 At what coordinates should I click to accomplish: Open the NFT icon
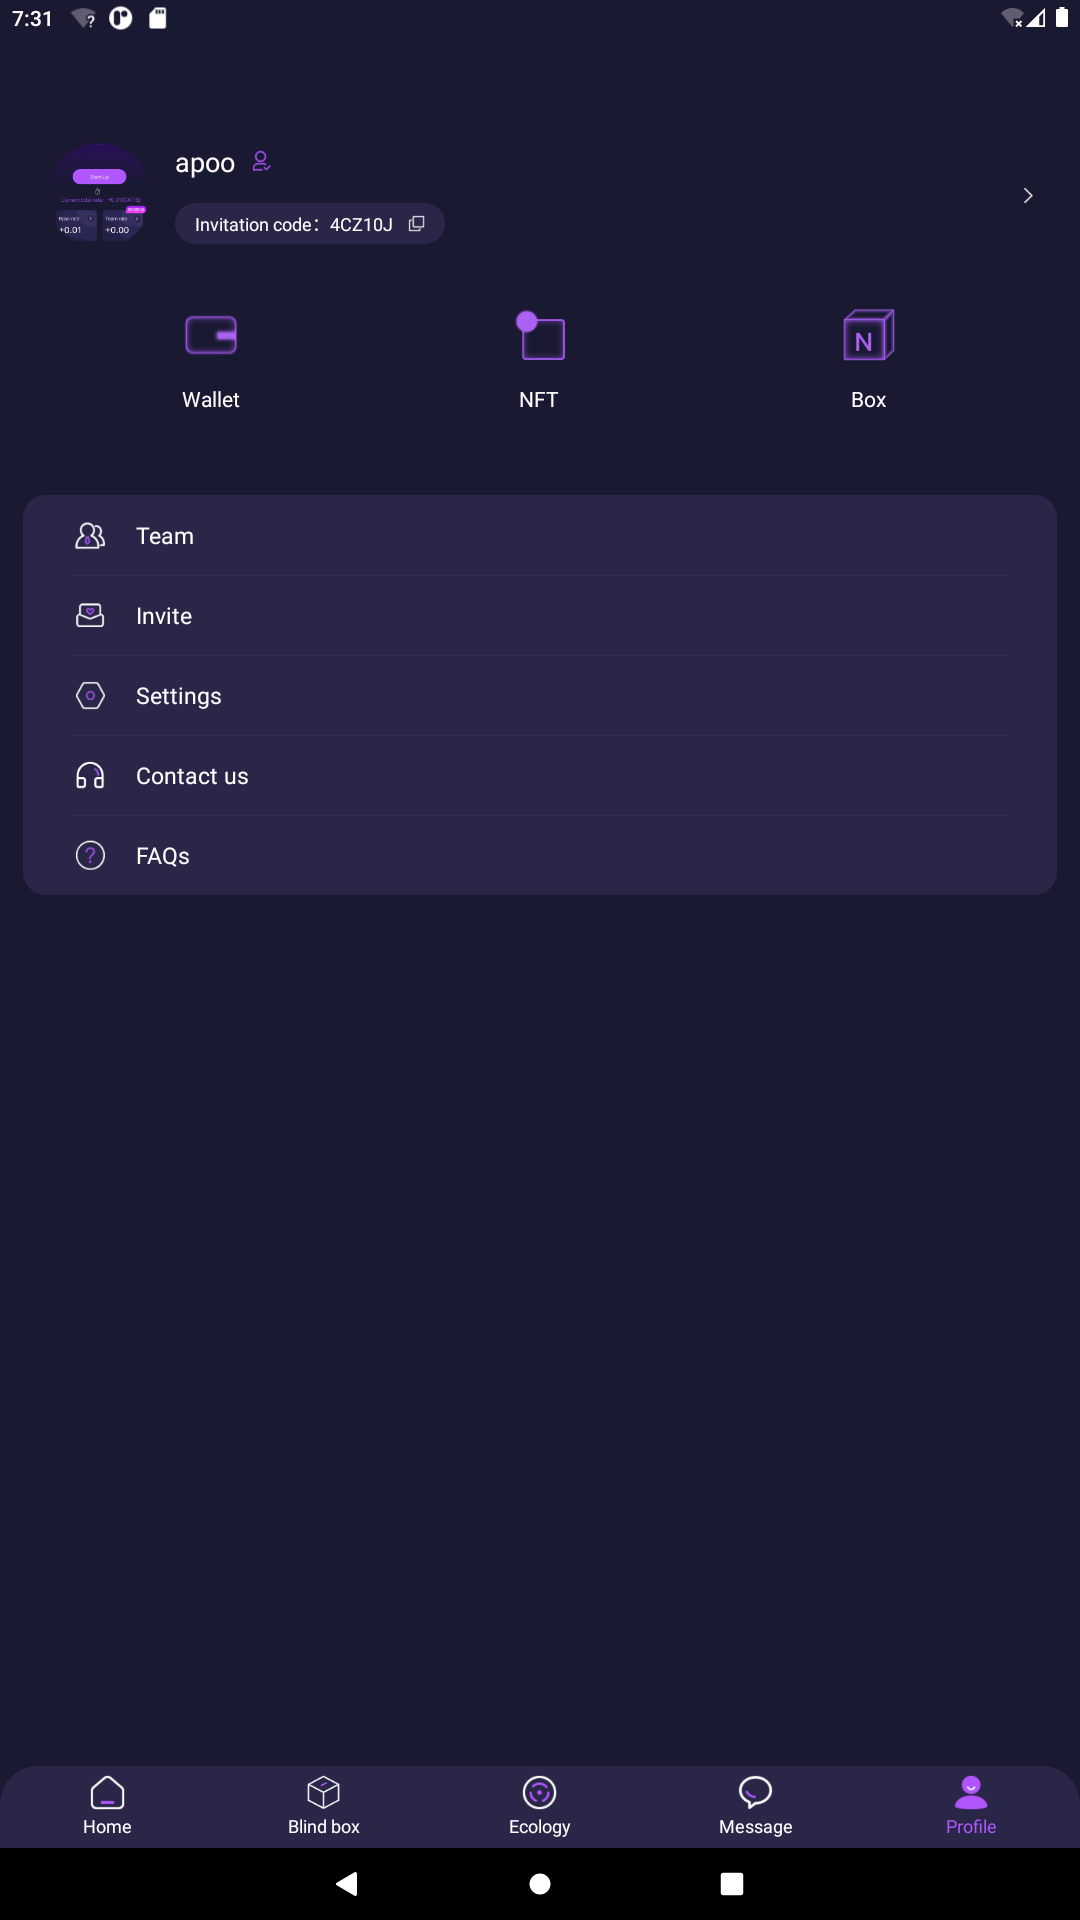pos(540,335)
